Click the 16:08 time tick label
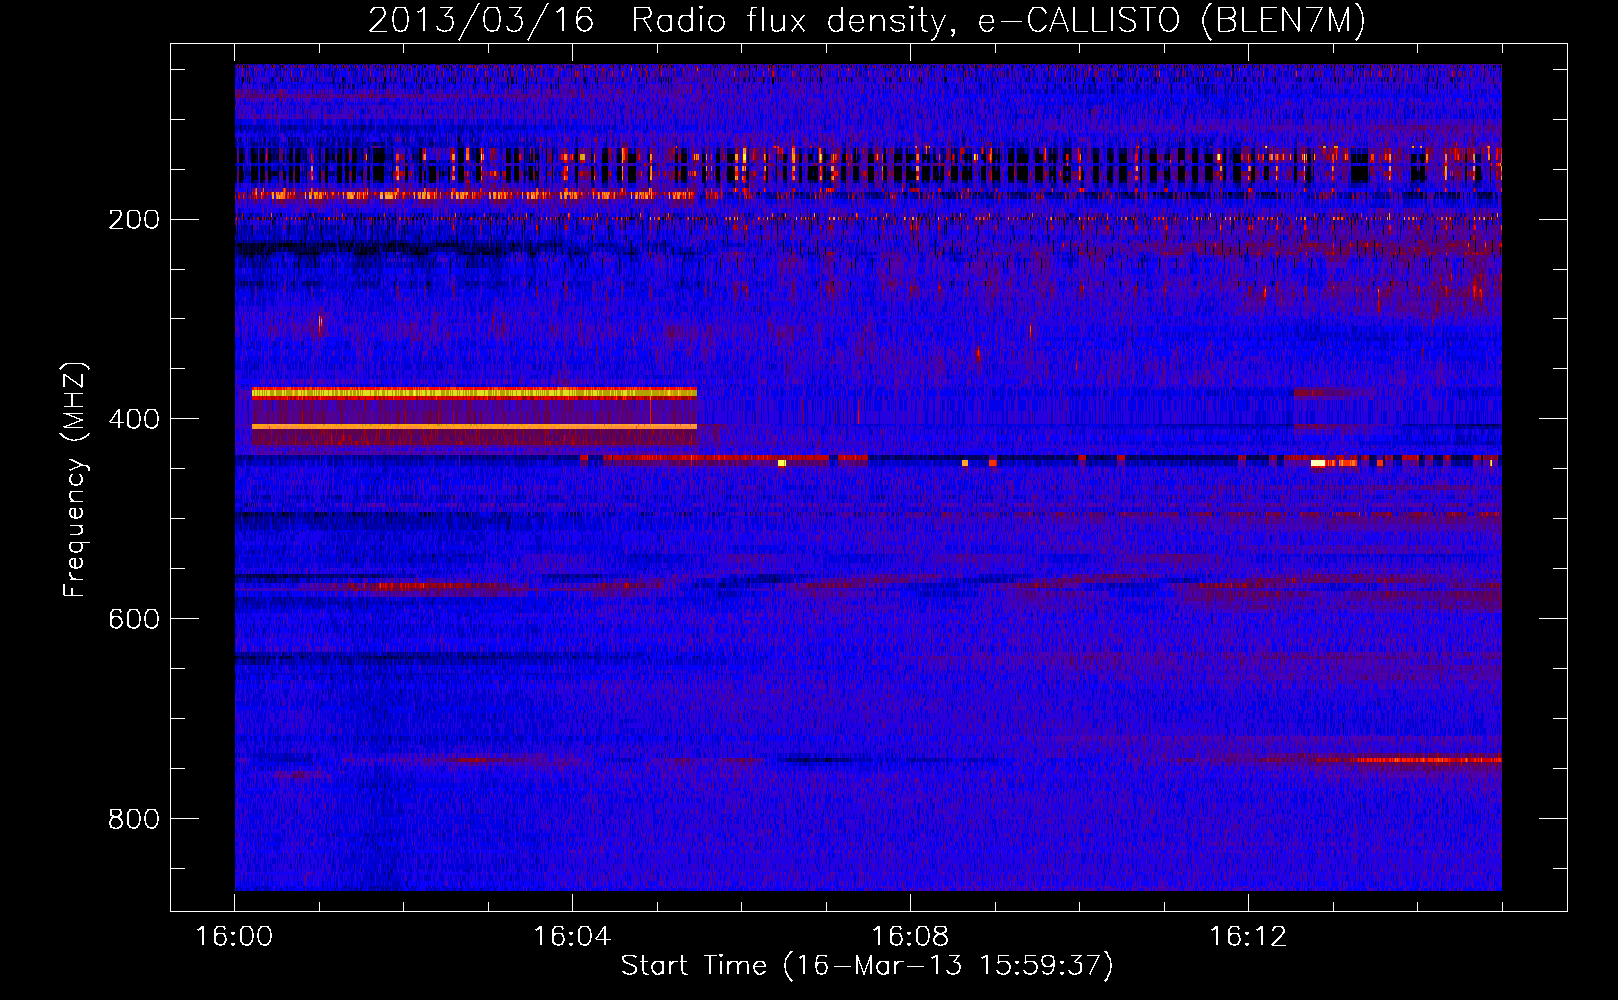This screenshot has height=1000, width=1618. (910, 937)
